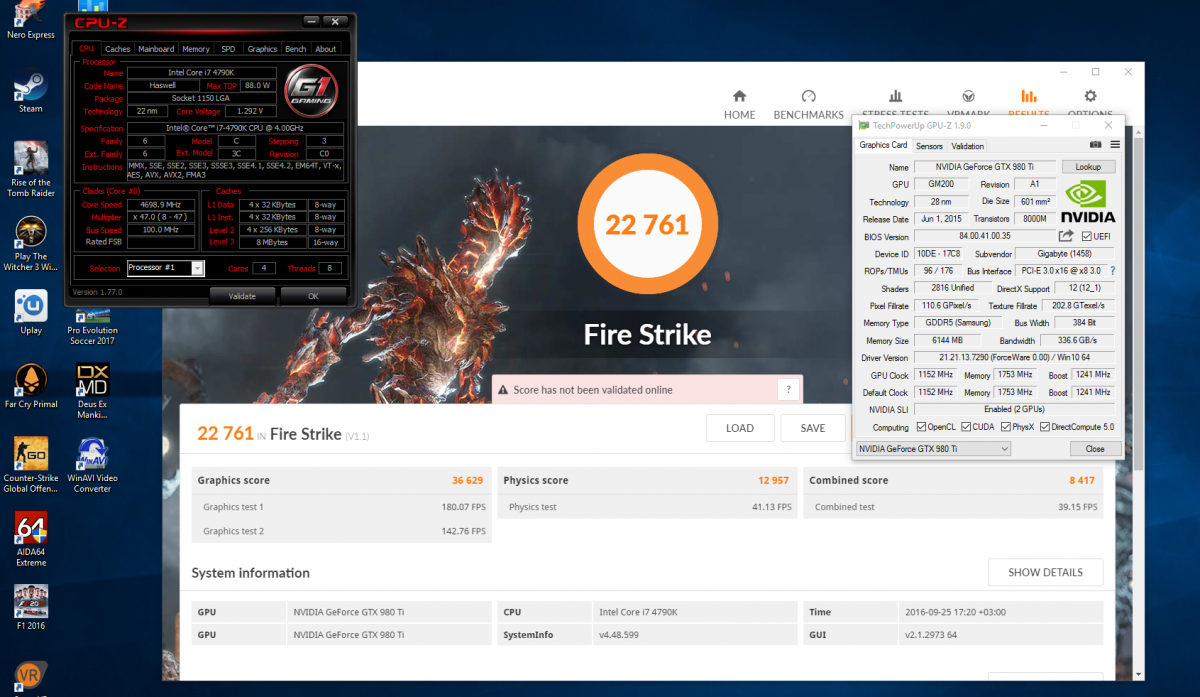Open the 3DMark Benchmarks section
The image size is (1200, 697).
(x=808, y=104)
